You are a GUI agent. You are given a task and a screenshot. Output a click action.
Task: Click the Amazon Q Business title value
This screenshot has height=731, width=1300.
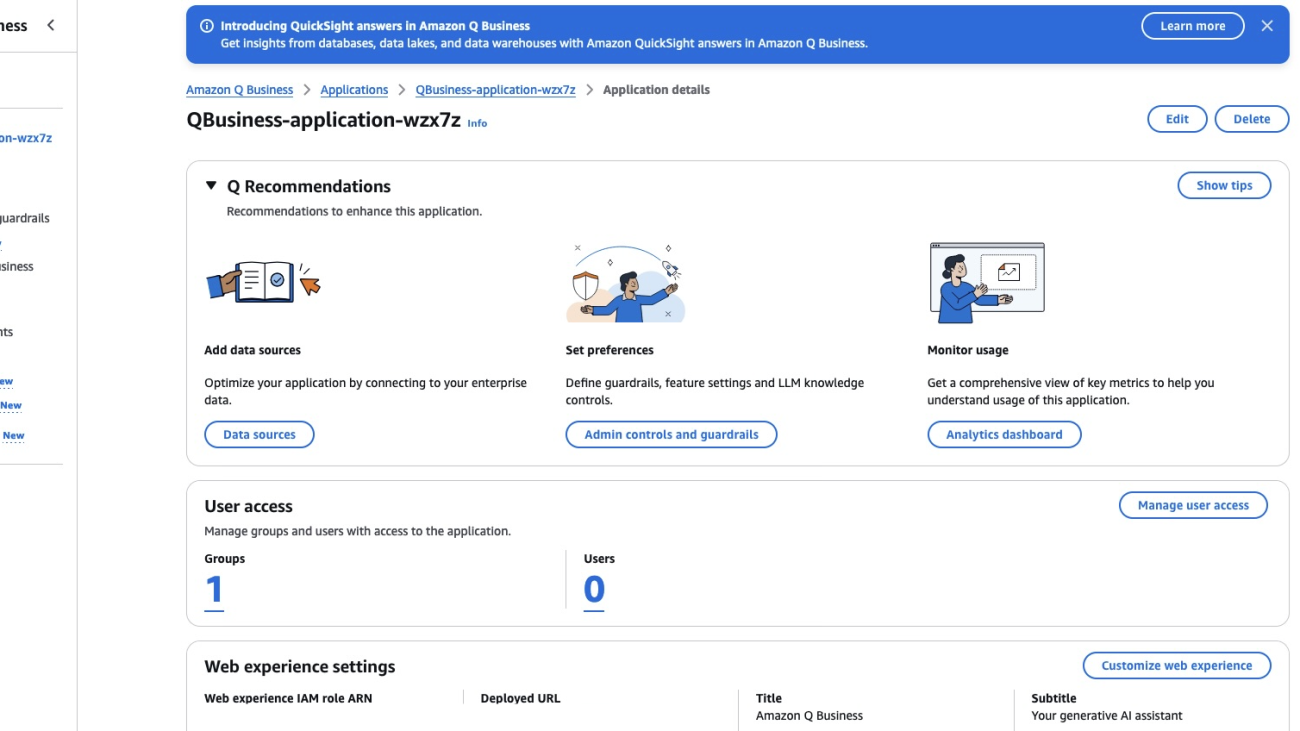(809, 716)
